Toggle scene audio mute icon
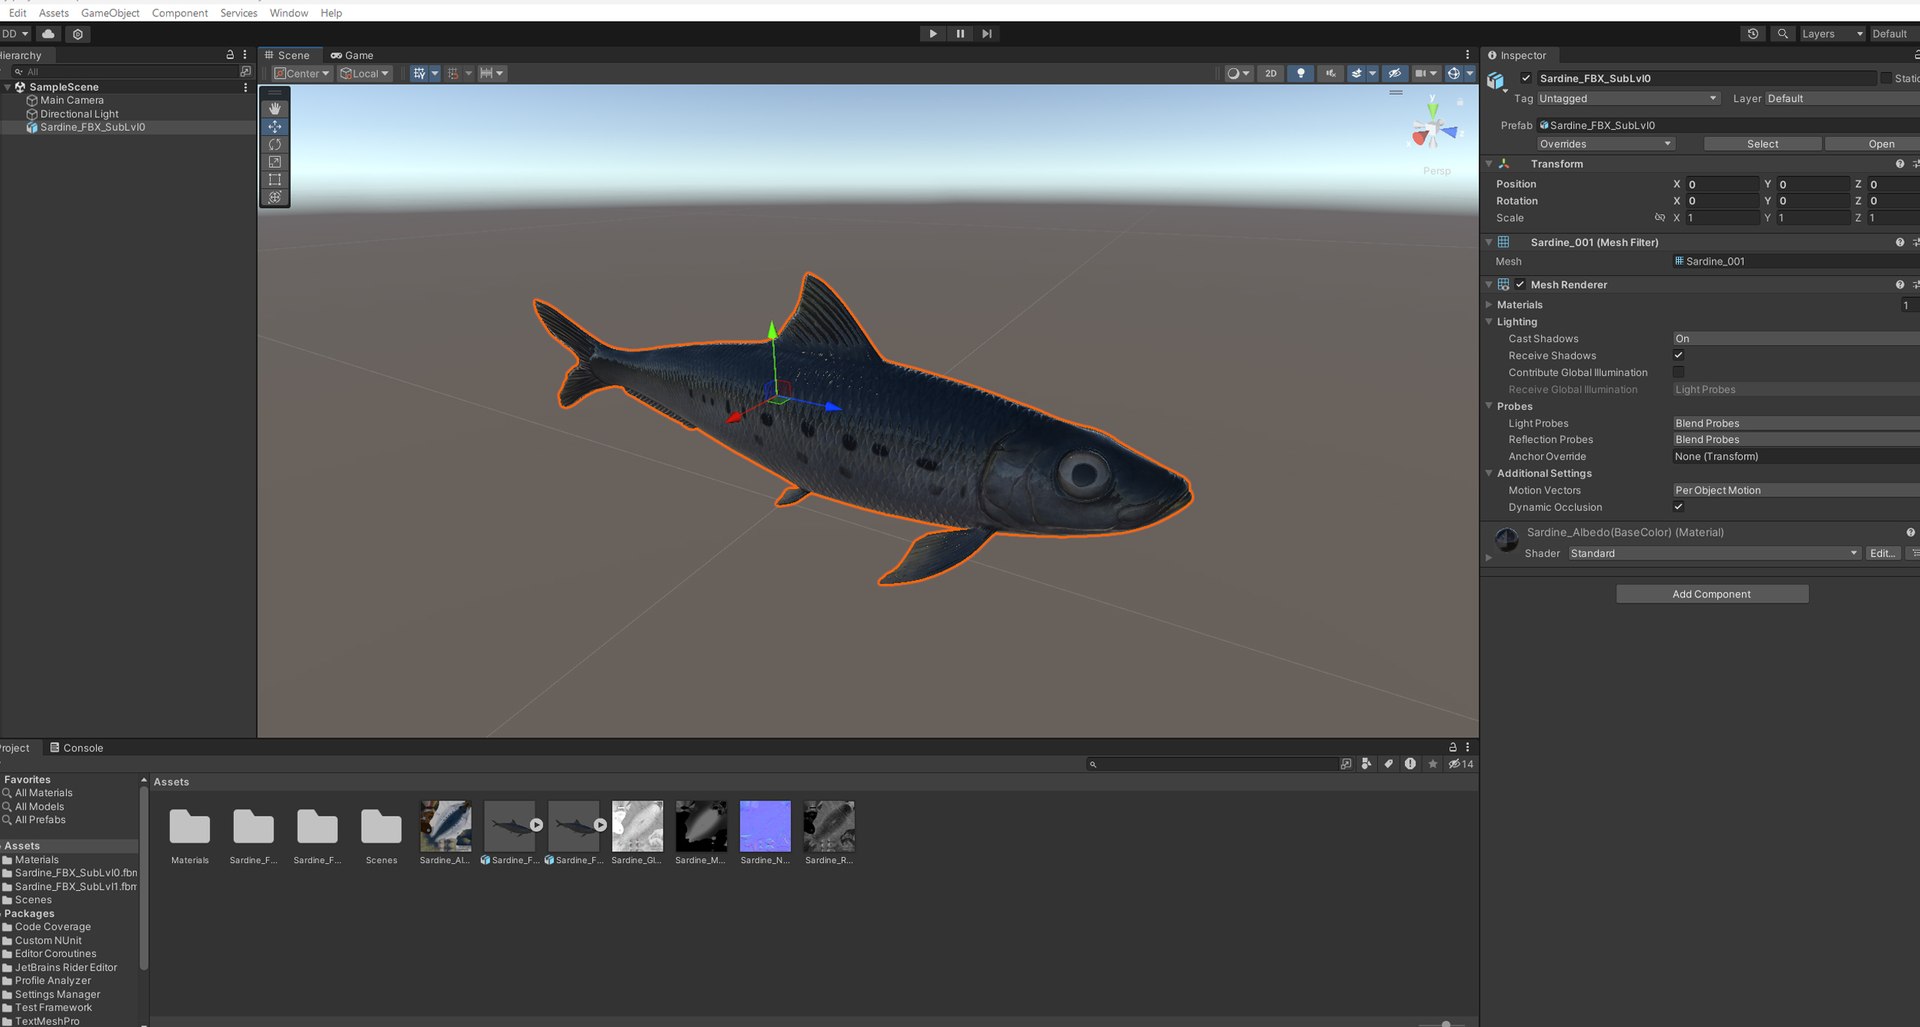The height and width of the screenshot is (1027, 1920). pyautogui.click(x=1330, y=73)
